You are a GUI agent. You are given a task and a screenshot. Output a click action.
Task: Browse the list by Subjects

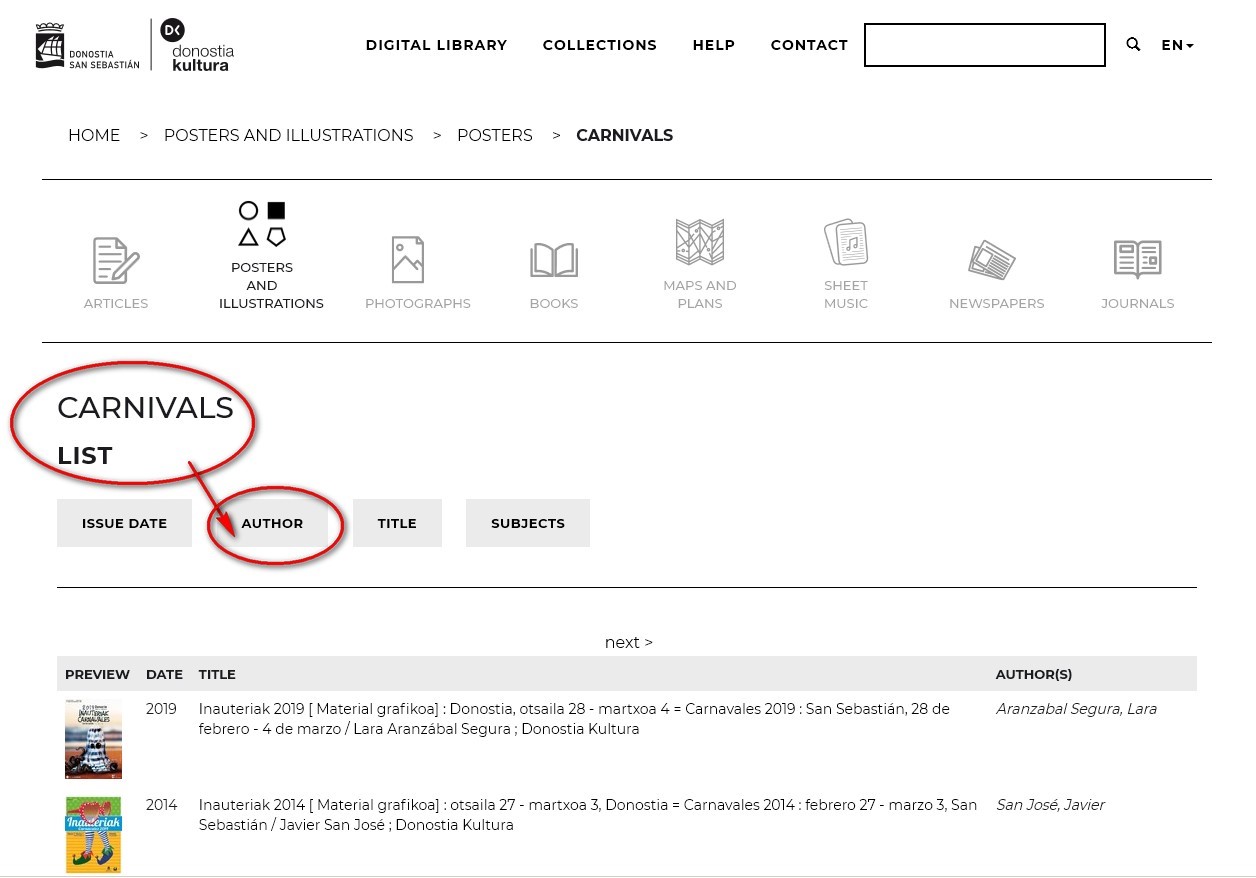pyautogui.click(x=527, y=523)
